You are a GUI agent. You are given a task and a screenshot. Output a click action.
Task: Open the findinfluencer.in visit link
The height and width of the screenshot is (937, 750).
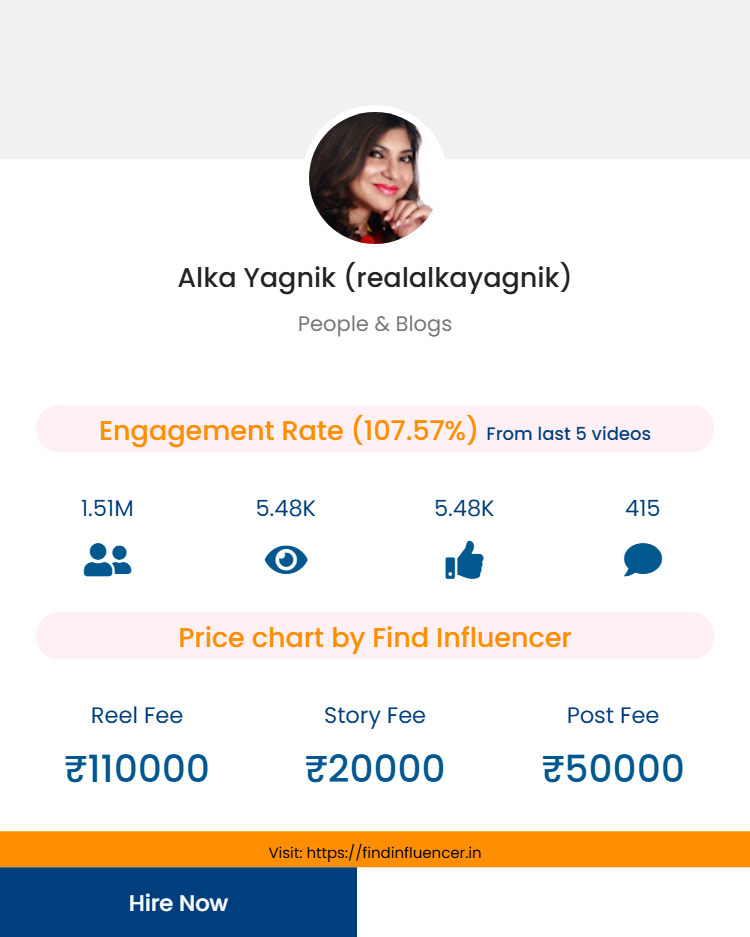(375, 852)
